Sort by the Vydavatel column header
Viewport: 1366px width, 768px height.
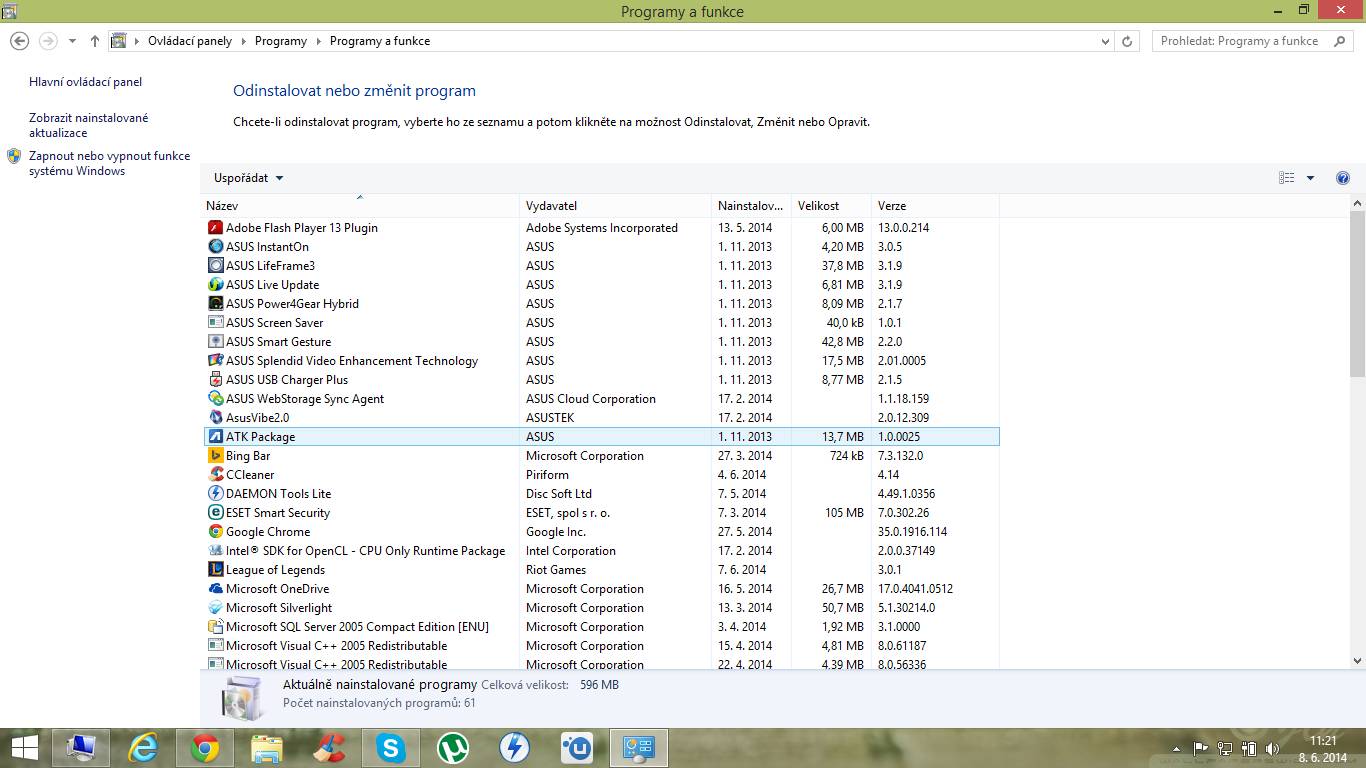(615, 206)
